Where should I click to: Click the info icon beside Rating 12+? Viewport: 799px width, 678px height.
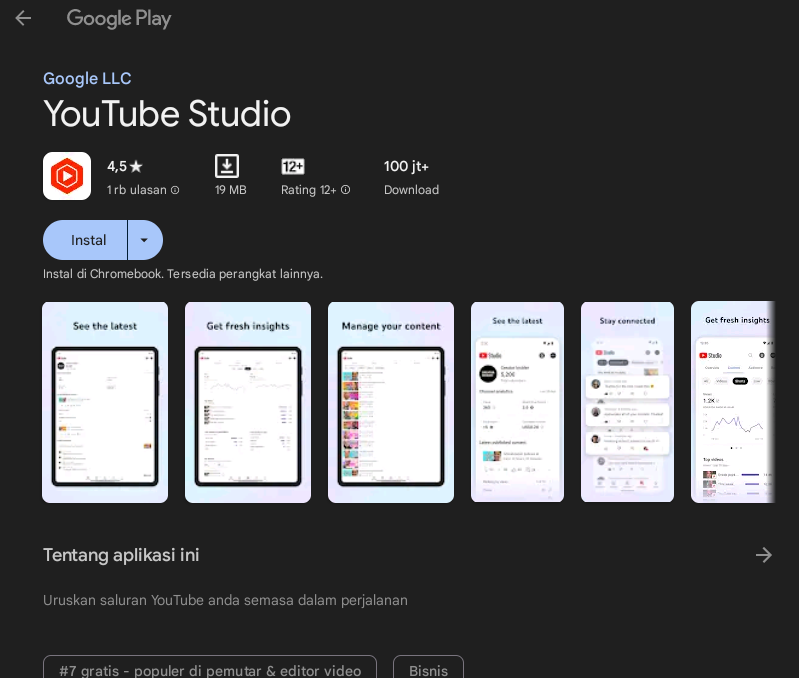pyautogui.click(x=346, y=190)
